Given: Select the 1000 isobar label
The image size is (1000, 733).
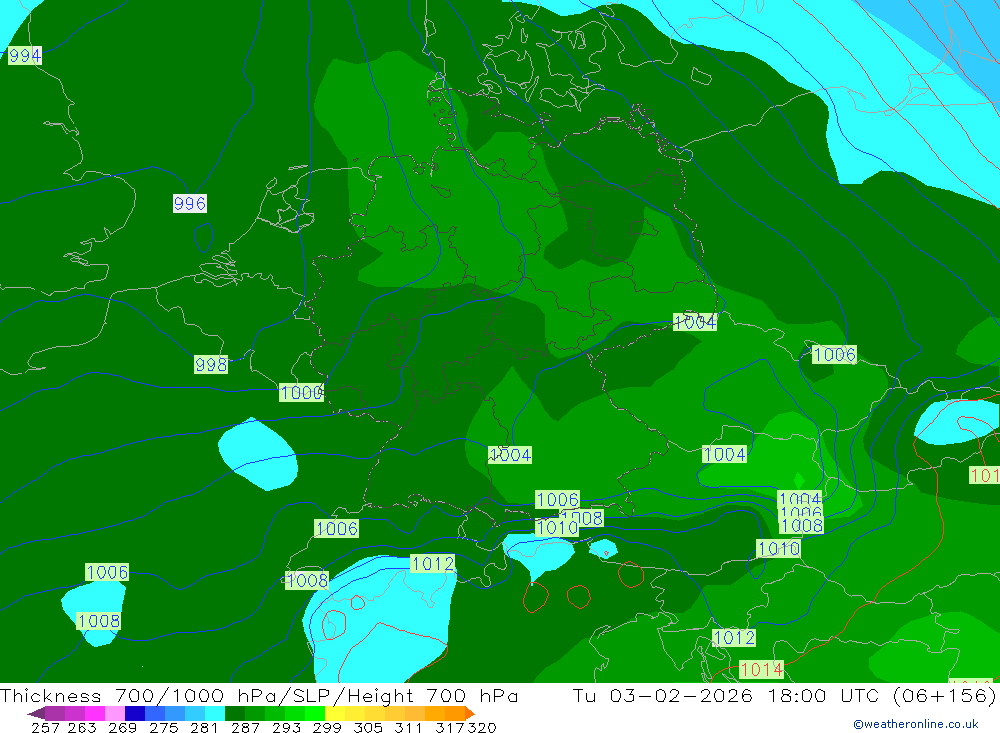Looking at the screenshot, I should pos(301,392).
